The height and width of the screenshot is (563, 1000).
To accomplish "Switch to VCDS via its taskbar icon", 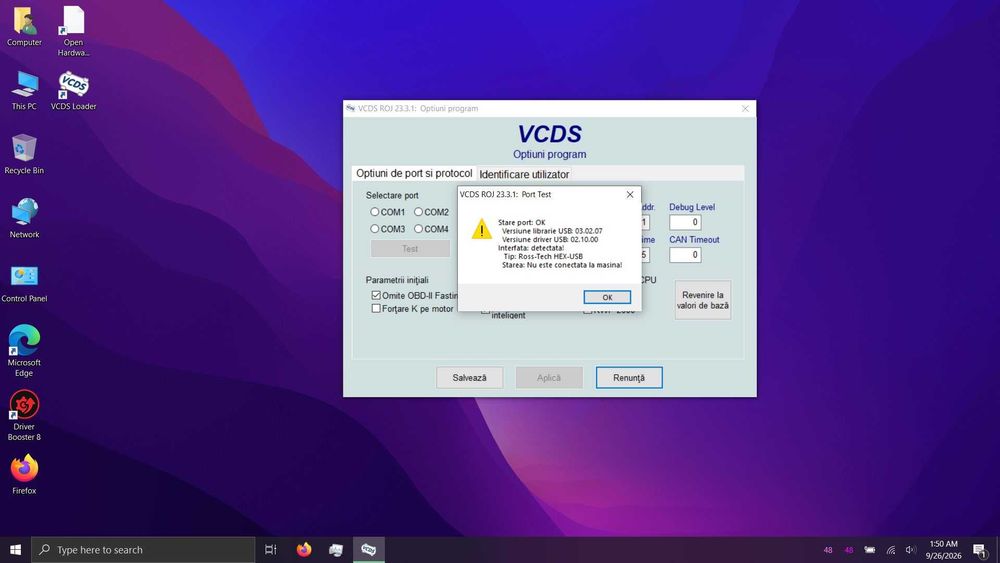I will tap(369, 550).
